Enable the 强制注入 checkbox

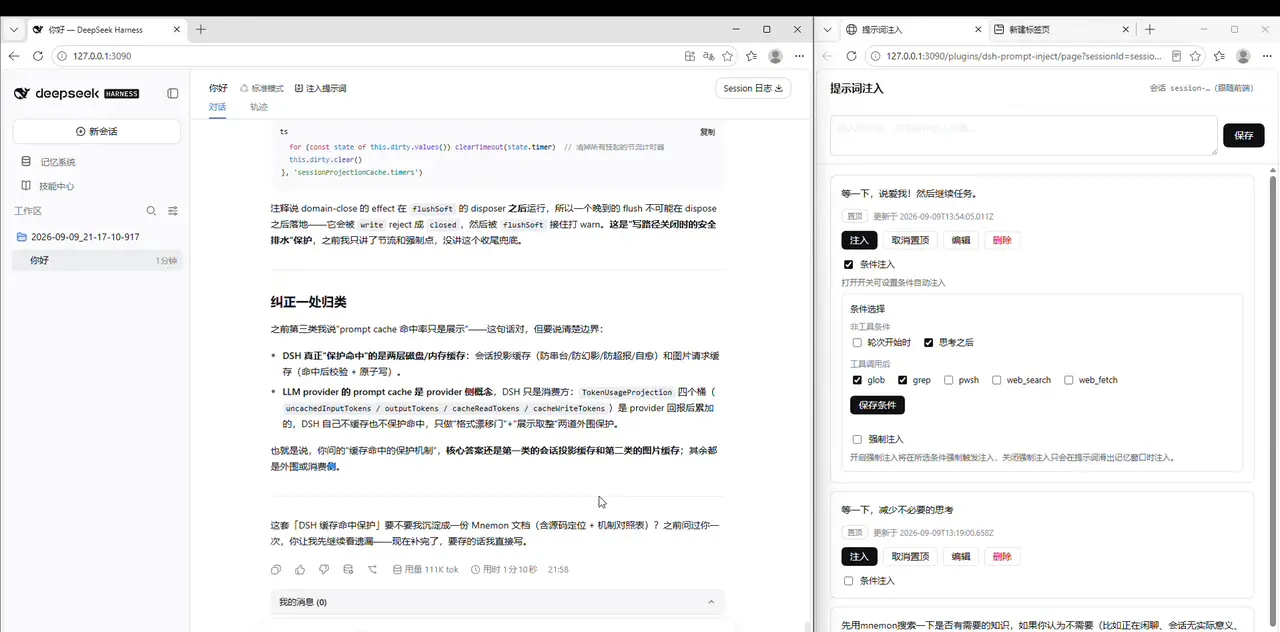pyautogui.click(x=857, y=439)
